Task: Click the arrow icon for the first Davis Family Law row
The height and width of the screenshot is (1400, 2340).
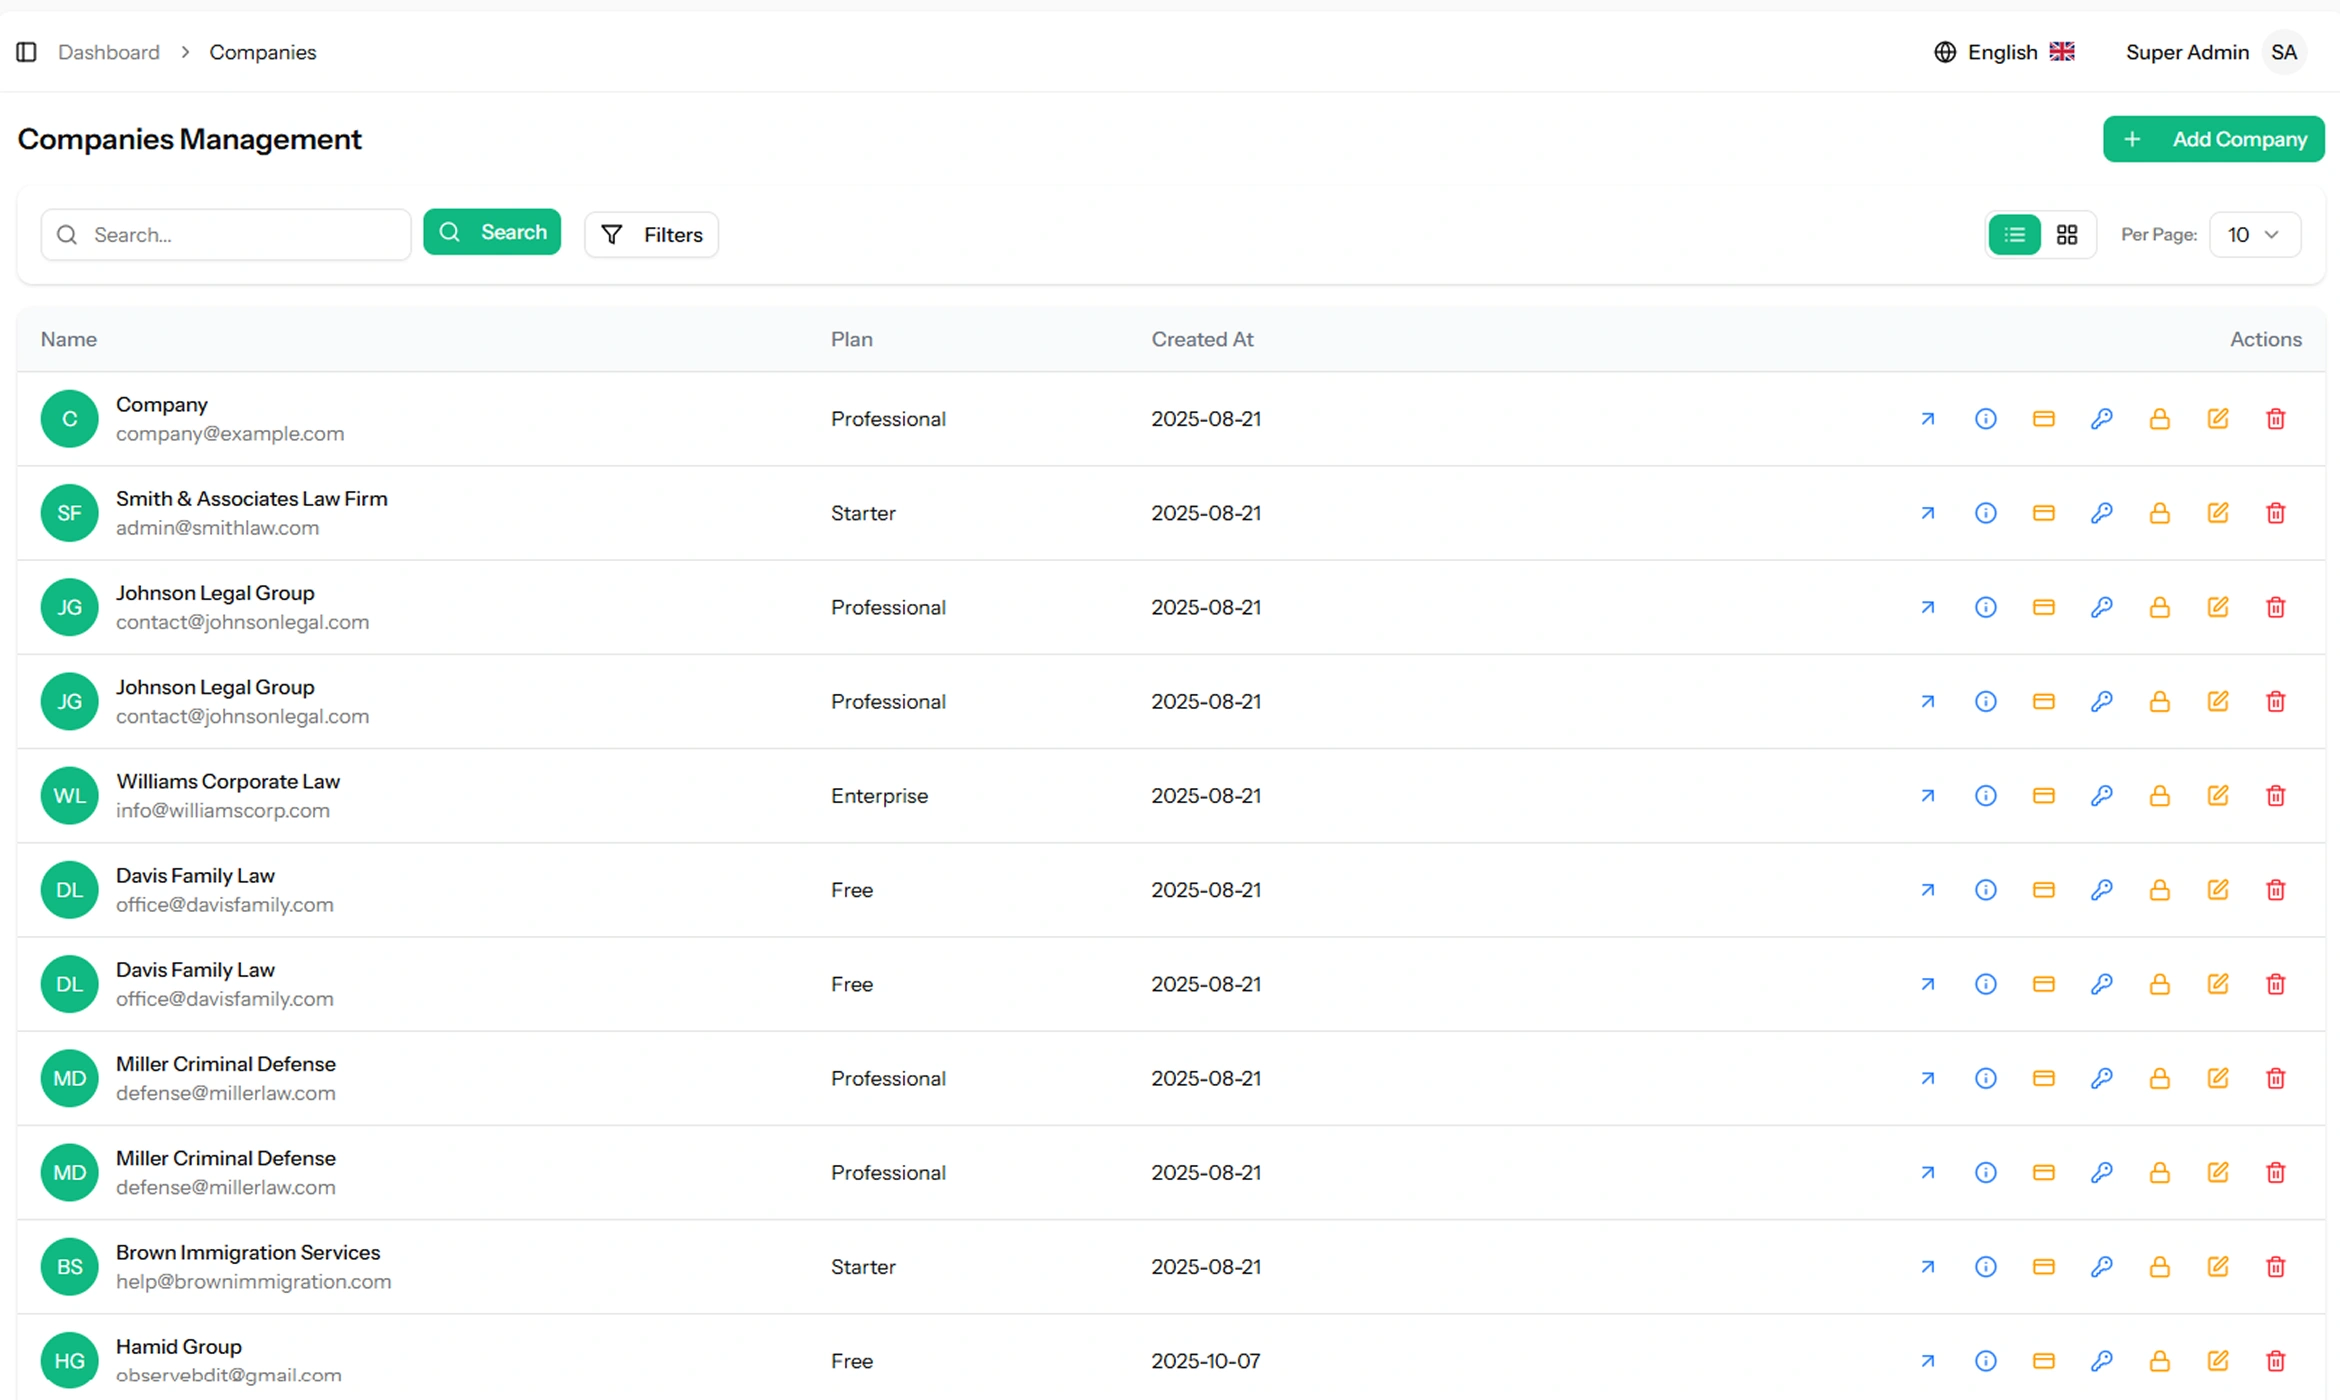Action: [1928, 890]
